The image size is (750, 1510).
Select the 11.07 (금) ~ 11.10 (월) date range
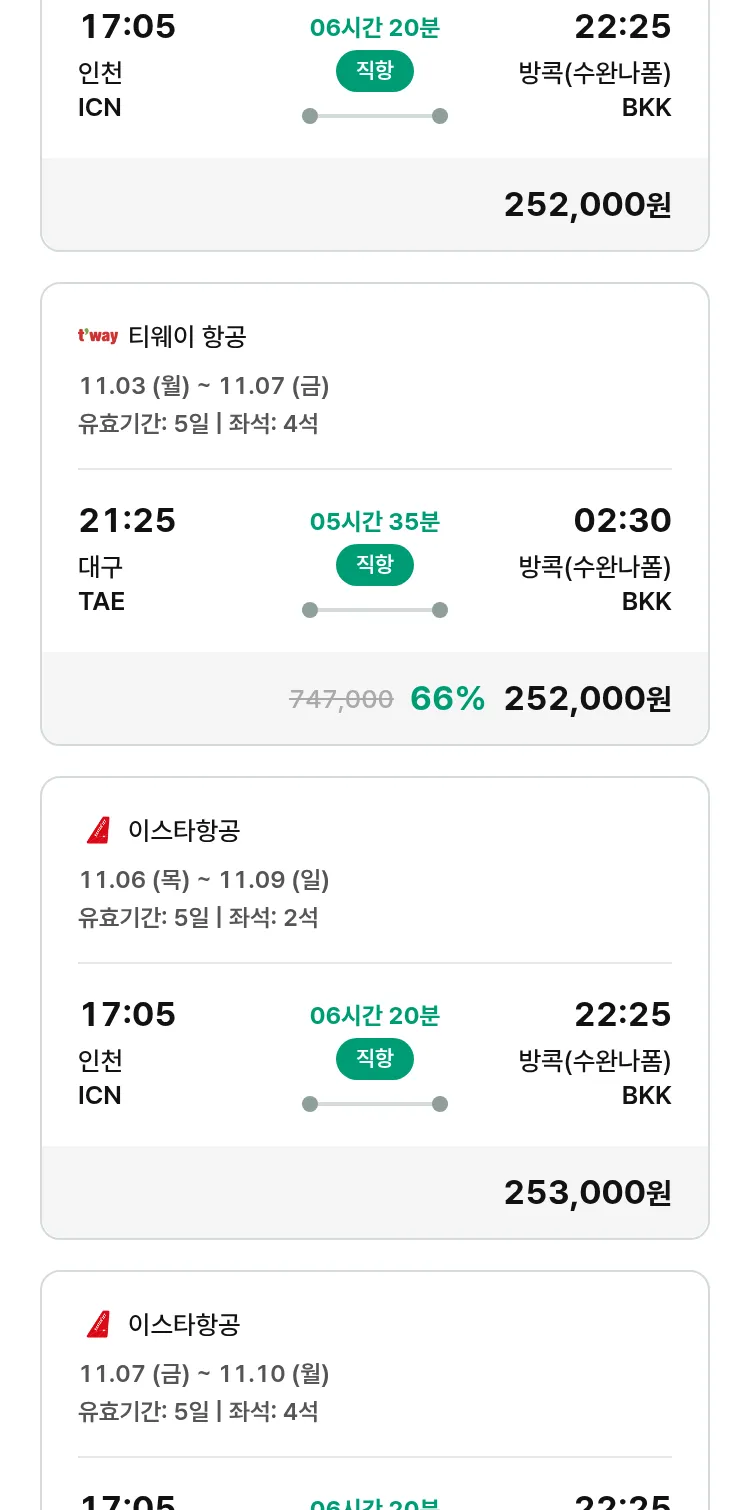204,1374
